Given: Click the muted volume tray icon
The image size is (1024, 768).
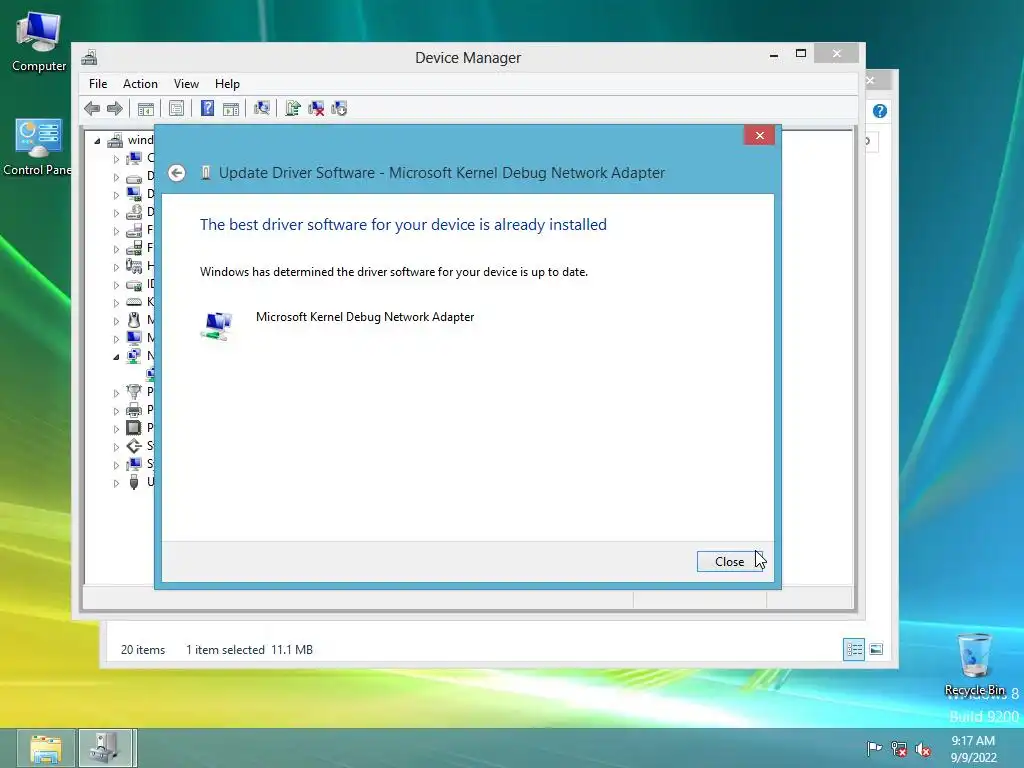Looking at the screenshot, I should 923,749.
